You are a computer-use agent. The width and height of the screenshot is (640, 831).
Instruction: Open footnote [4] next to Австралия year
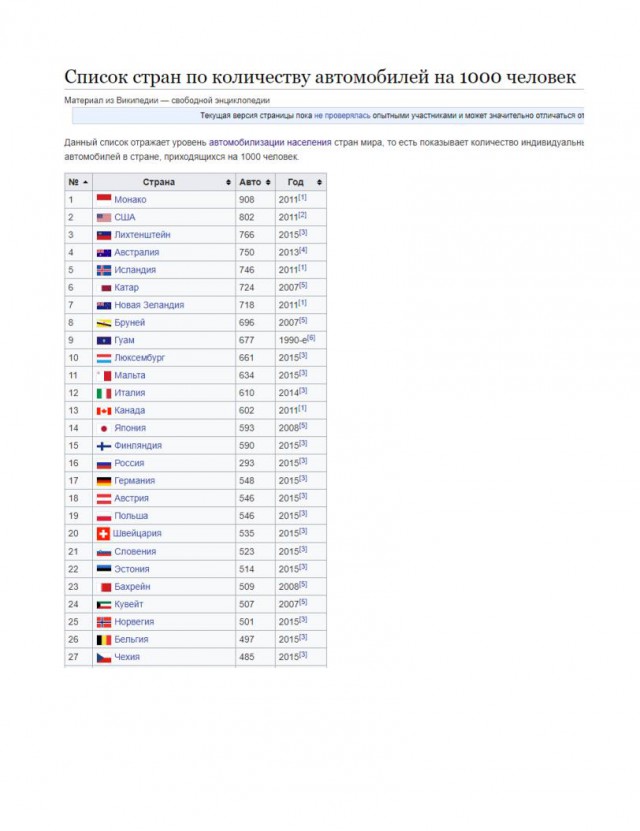[x=303, y=250]
